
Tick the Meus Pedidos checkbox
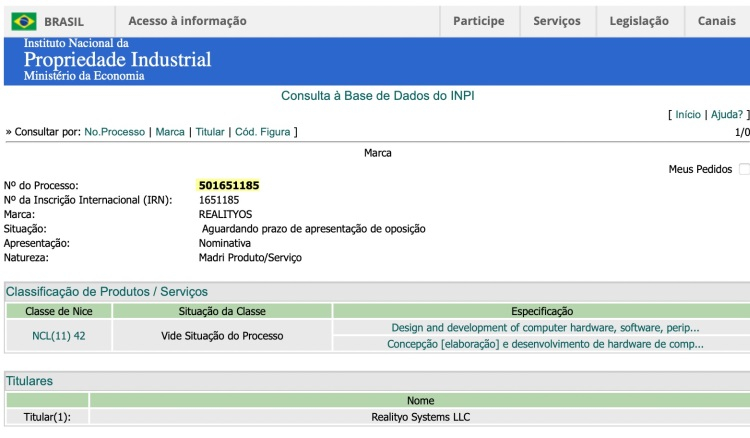tap(744, 169)
